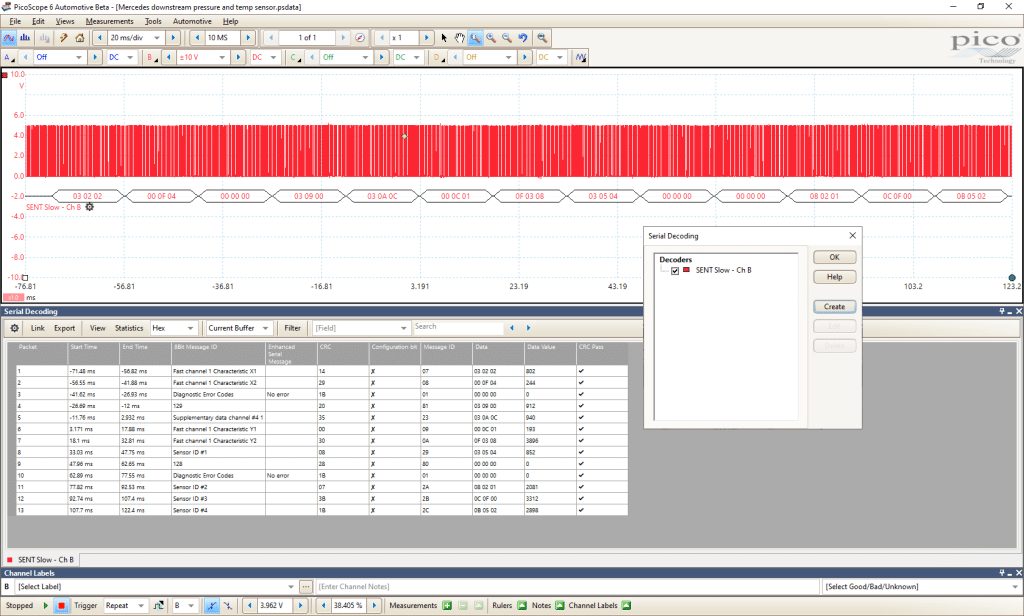Go to previous search result arrow
This screenshot has width=1024, height=616.
[511, 328]
